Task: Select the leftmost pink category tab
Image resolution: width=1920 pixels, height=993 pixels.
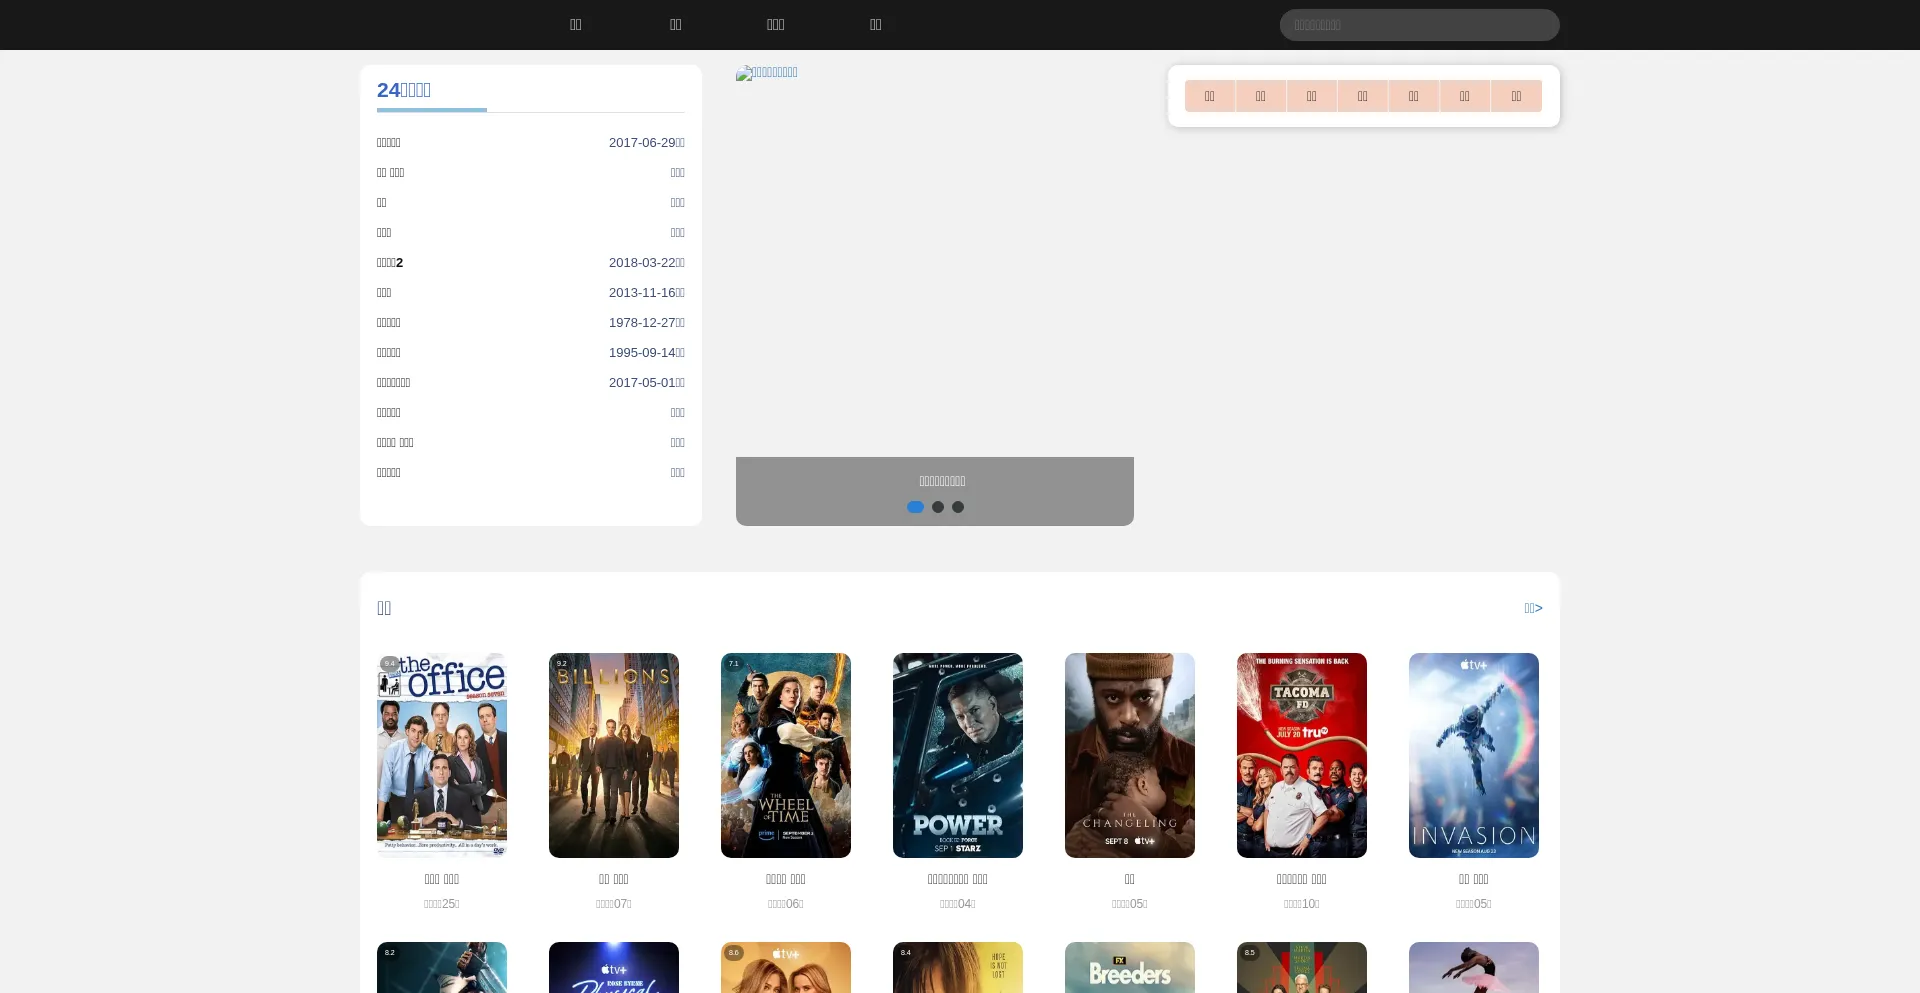Action: tap(1209, 96)
